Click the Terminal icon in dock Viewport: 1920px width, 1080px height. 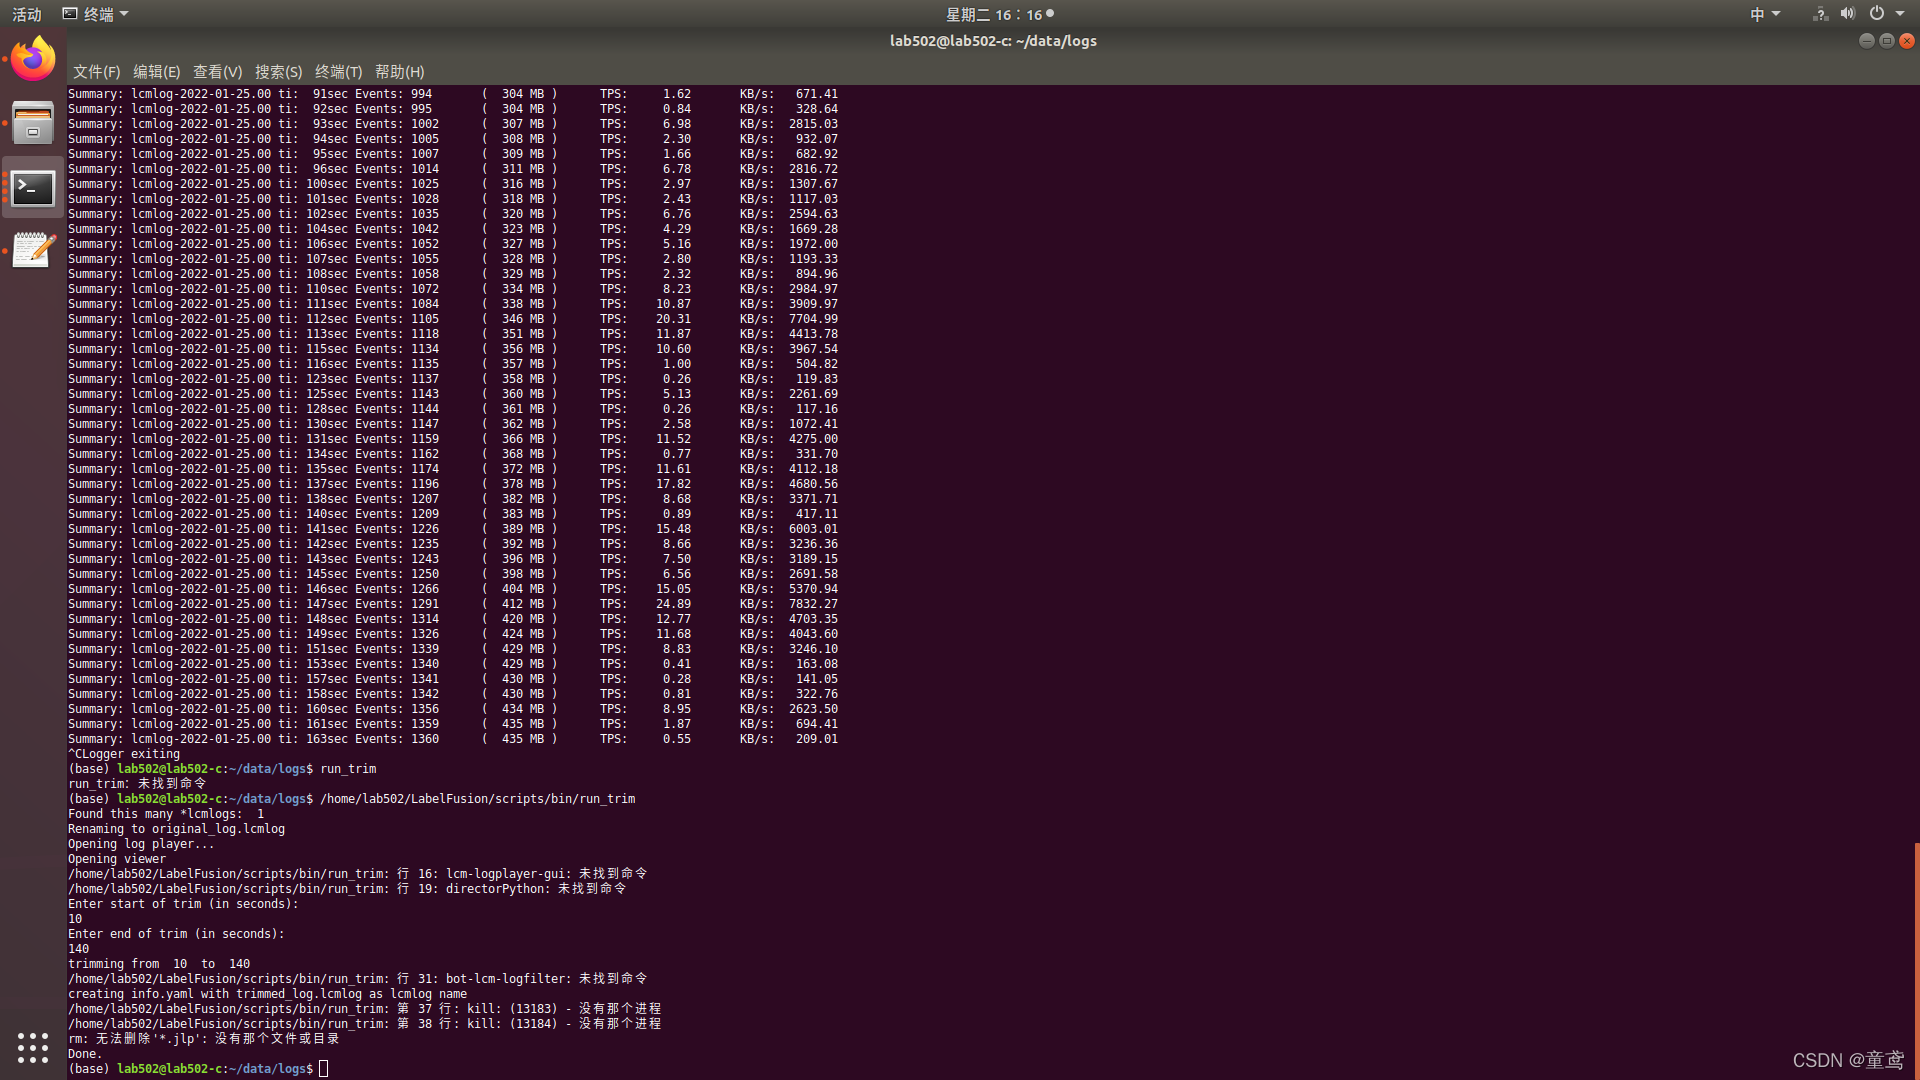33,188
